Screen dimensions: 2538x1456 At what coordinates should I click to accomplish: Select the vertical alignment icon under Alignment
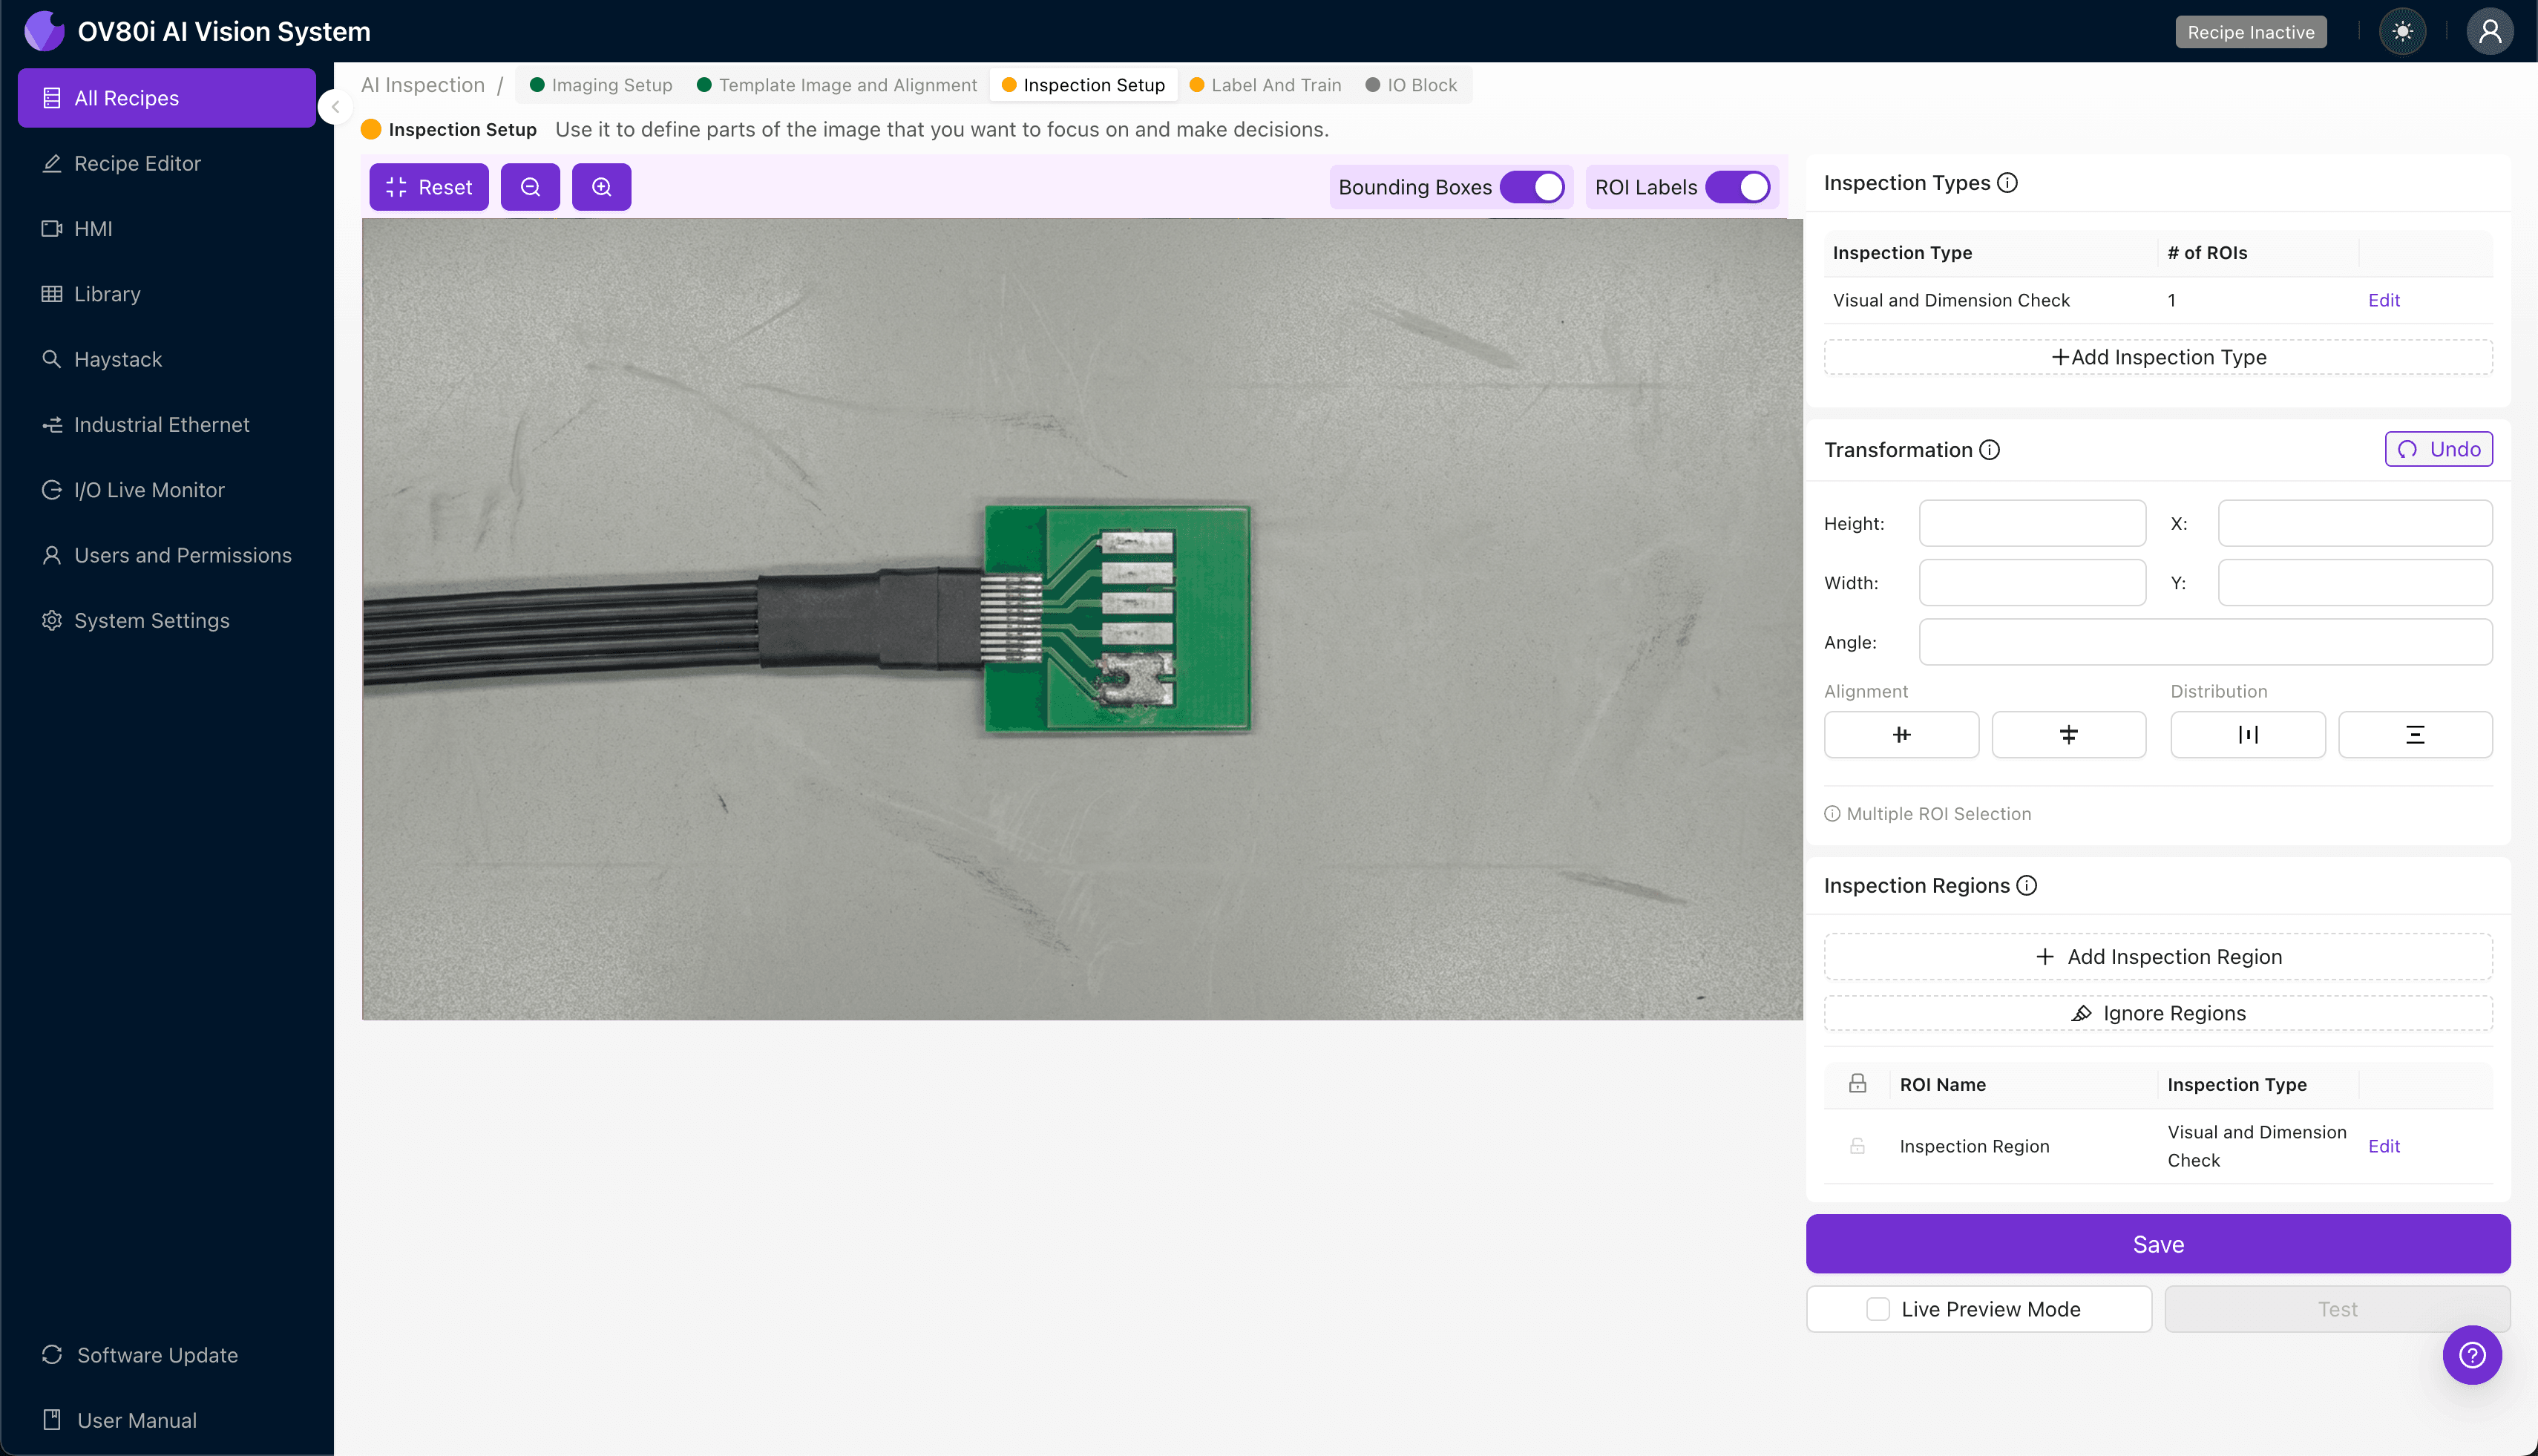2068,734
